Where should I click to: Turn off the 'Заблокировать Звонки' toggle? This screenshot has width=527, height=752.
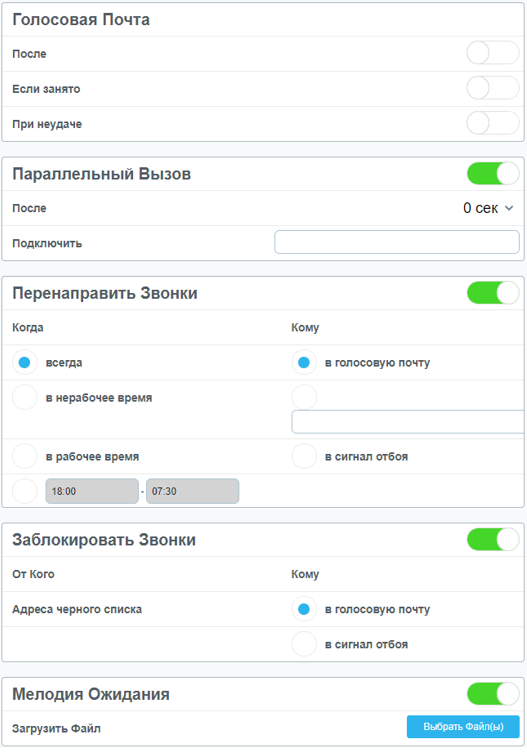coord(492,539)
